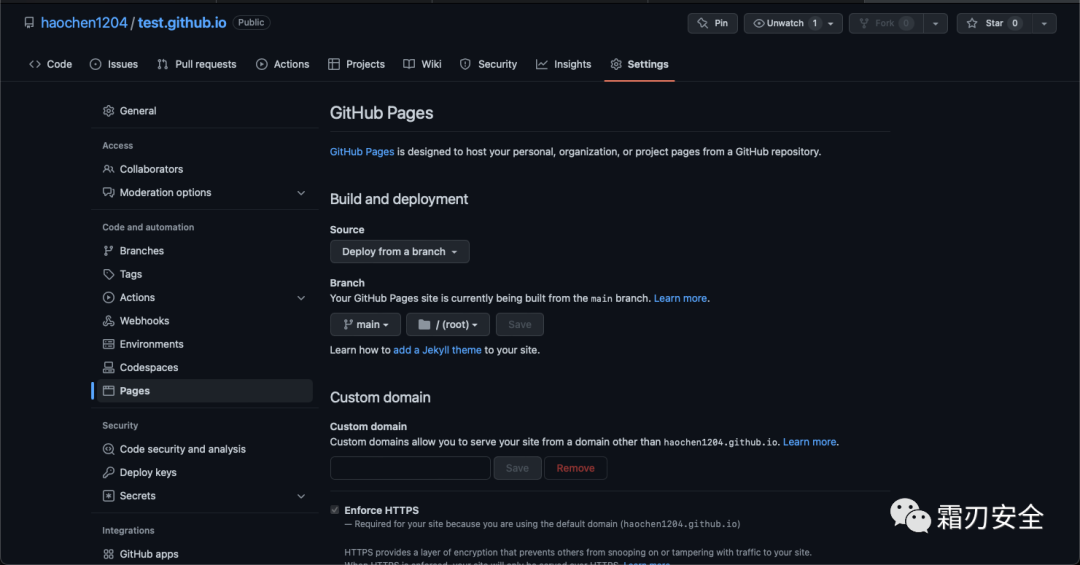Screen dimensions: 1080x565
Task: Click the Webhooks icon in the sidebar
Action: point(108,321)
